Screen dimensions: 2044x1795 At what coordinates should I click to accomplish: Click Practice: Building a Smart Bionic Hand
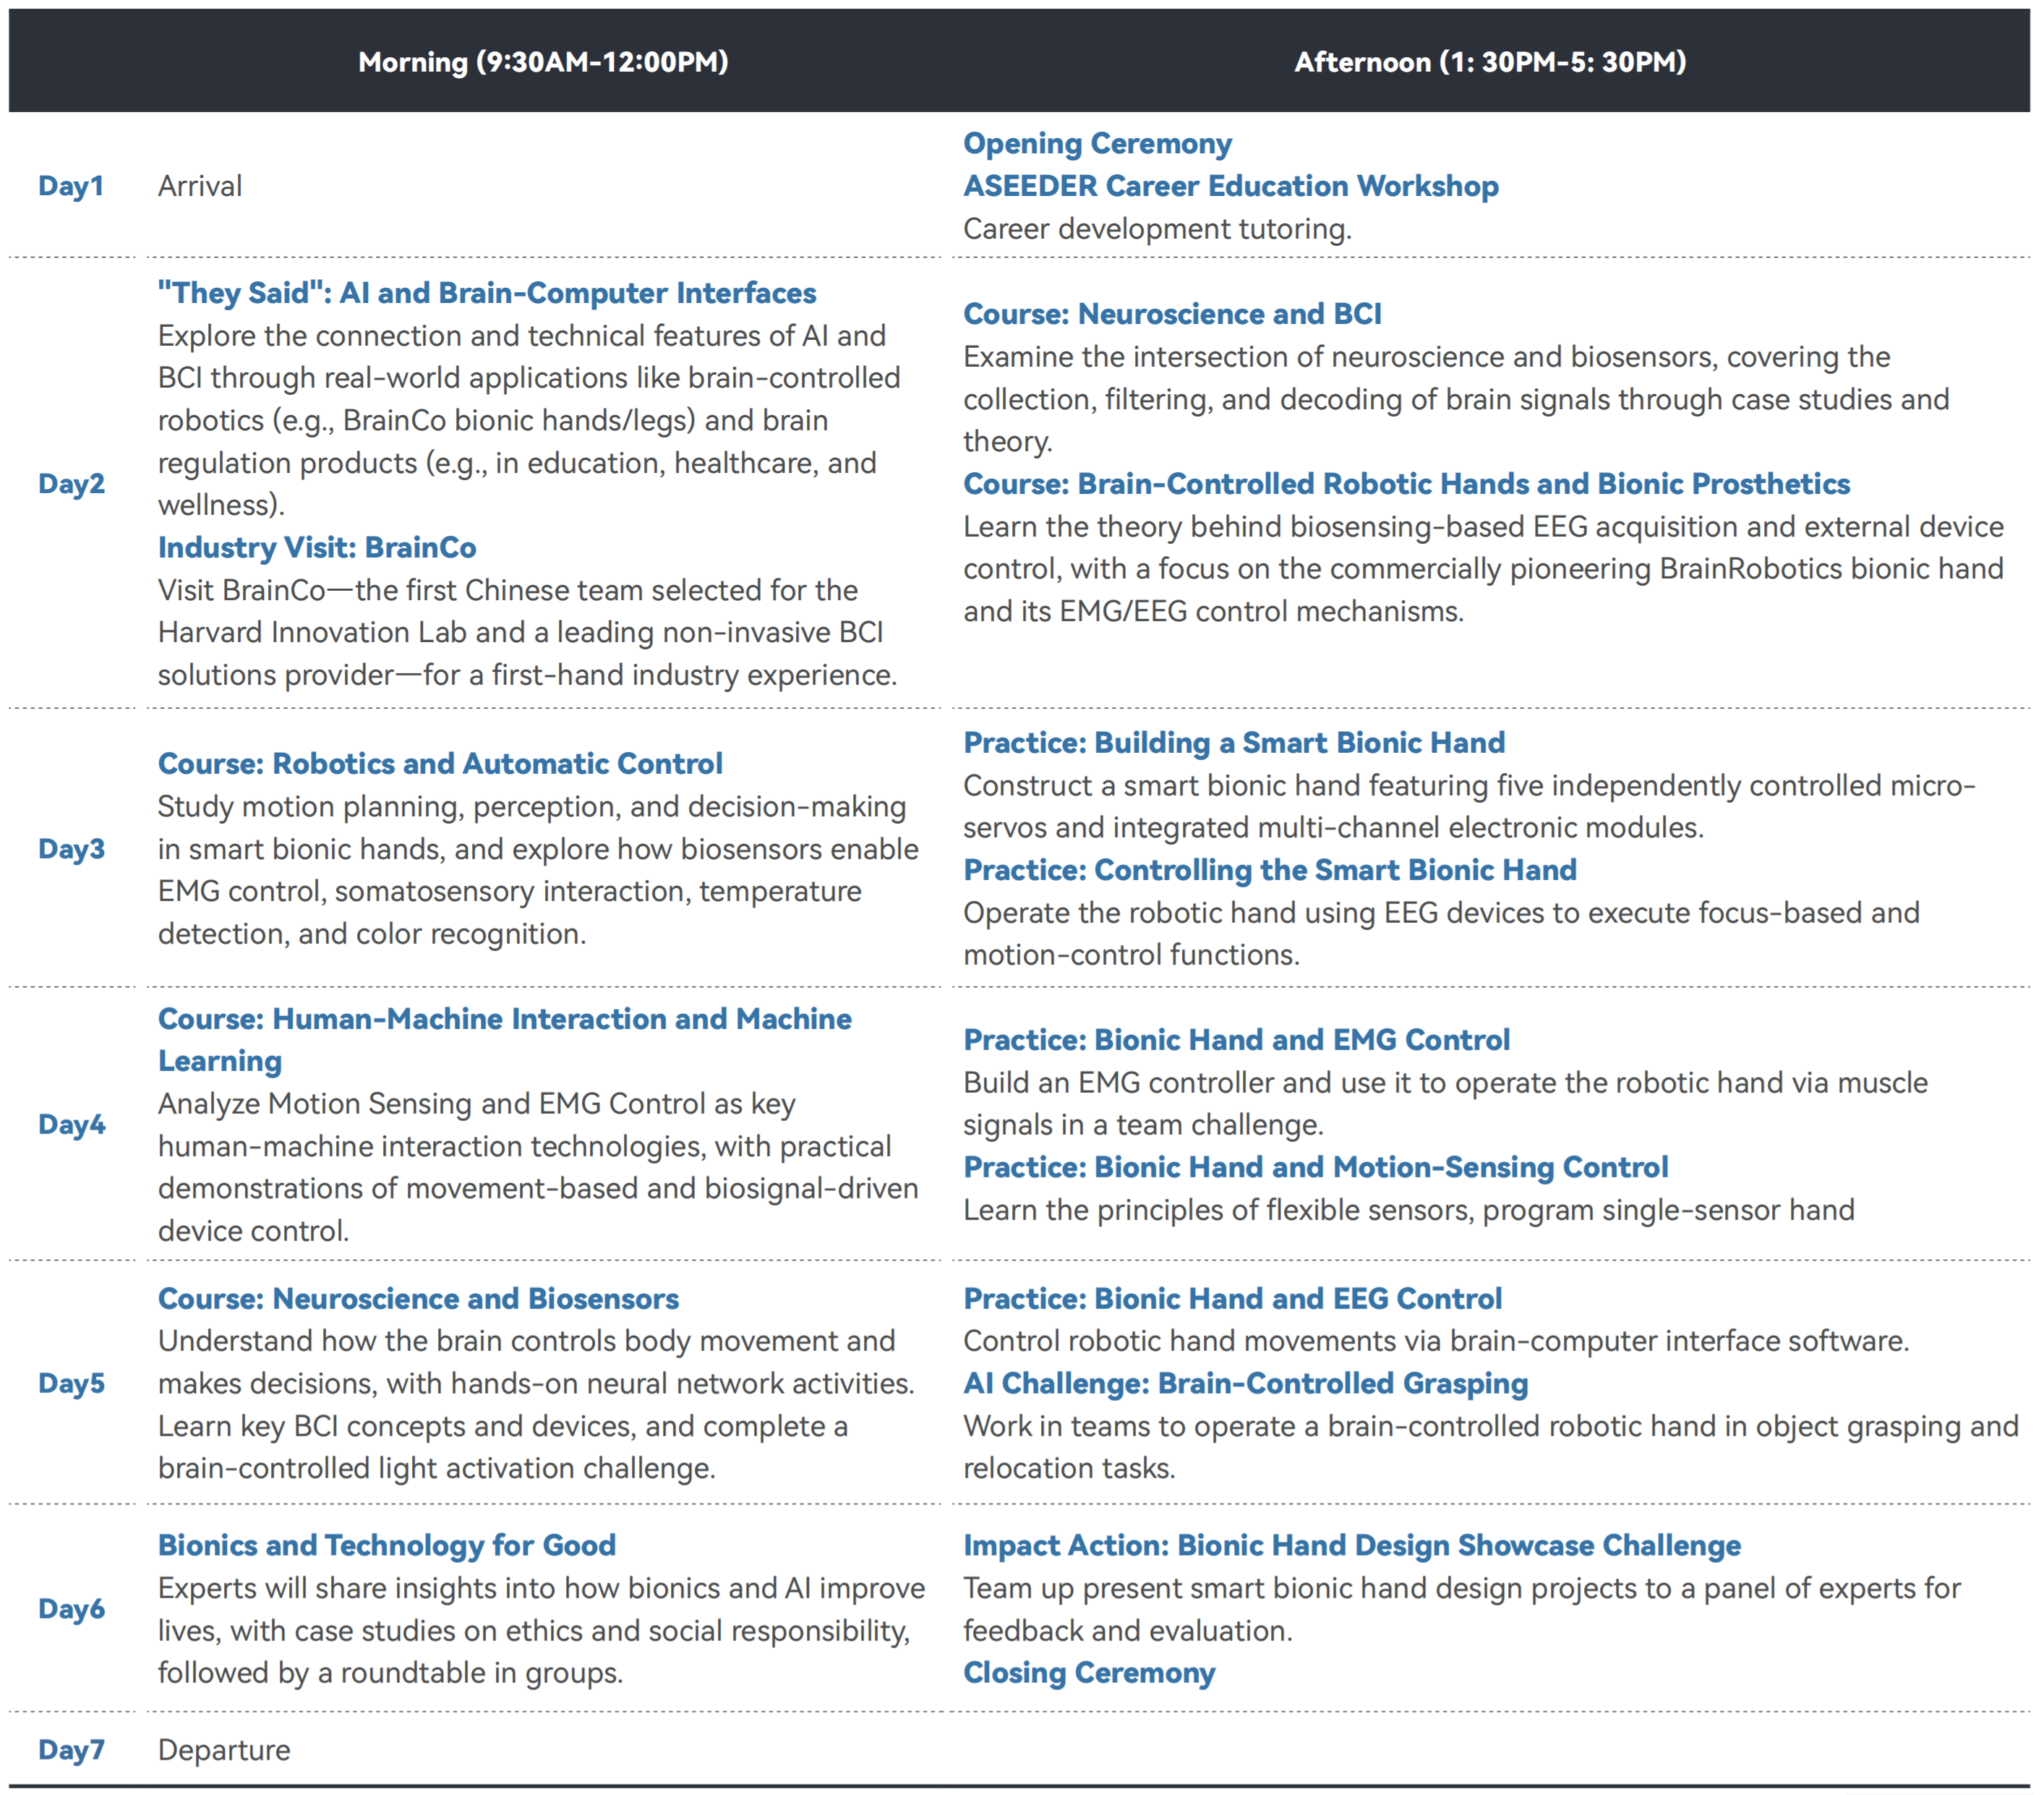click(1233, 743)
